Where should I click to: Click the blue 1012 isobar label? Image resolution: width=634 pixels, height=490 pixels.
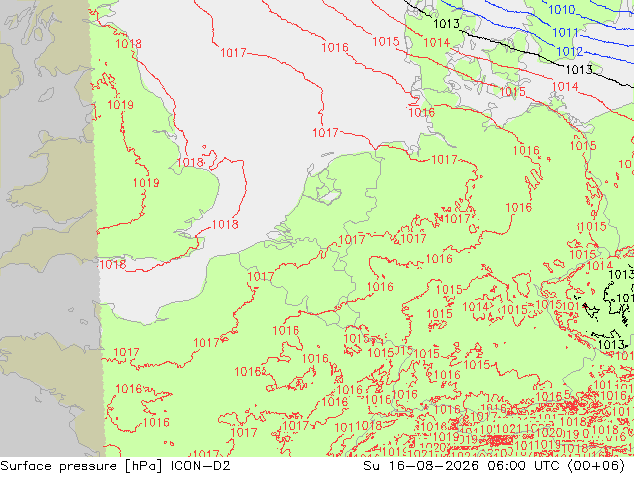click(x=569, y=52)
